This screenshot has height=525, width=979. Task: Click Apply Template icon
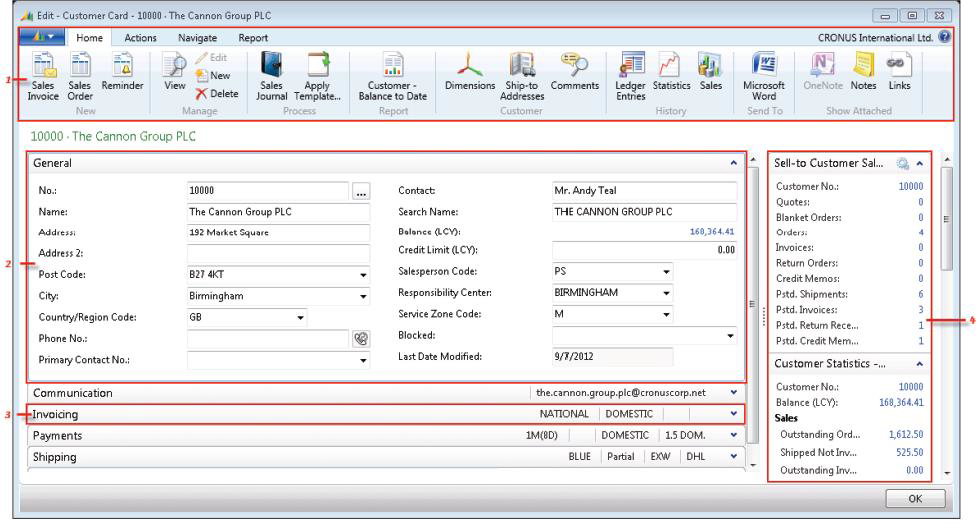317,76
